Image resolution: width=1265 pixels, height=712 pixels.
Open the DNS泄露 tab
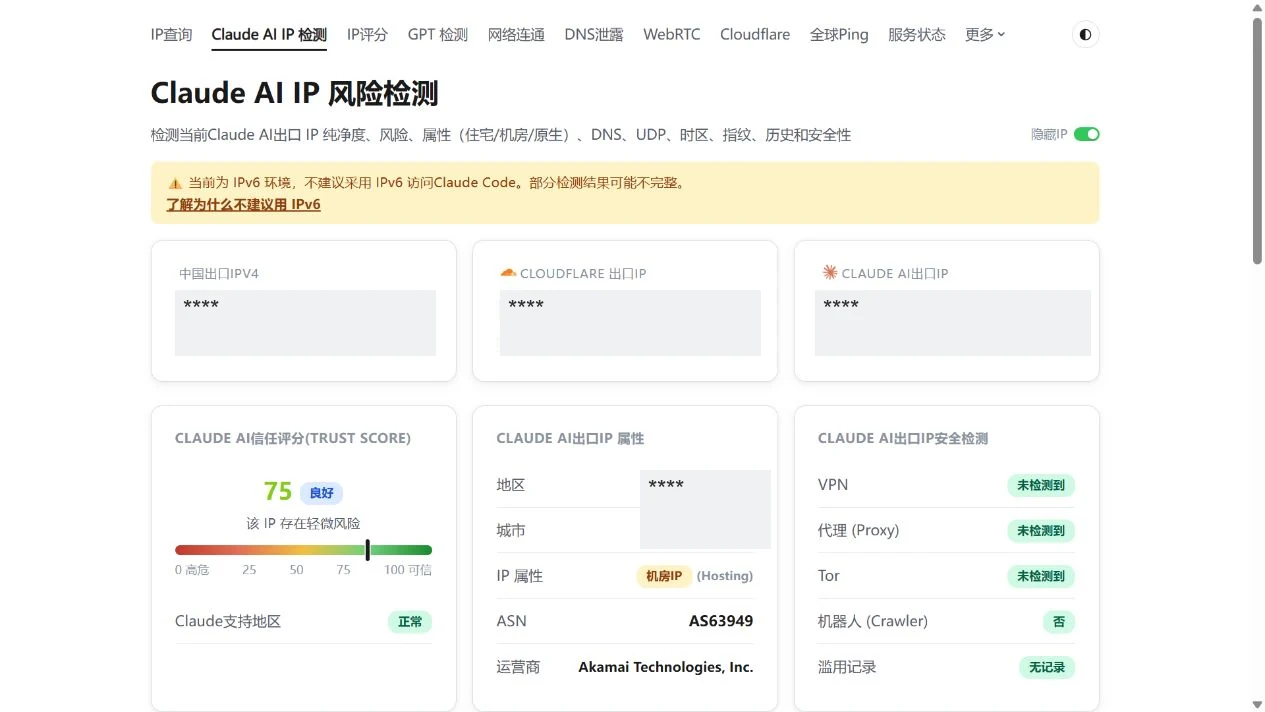click(594, 35)
